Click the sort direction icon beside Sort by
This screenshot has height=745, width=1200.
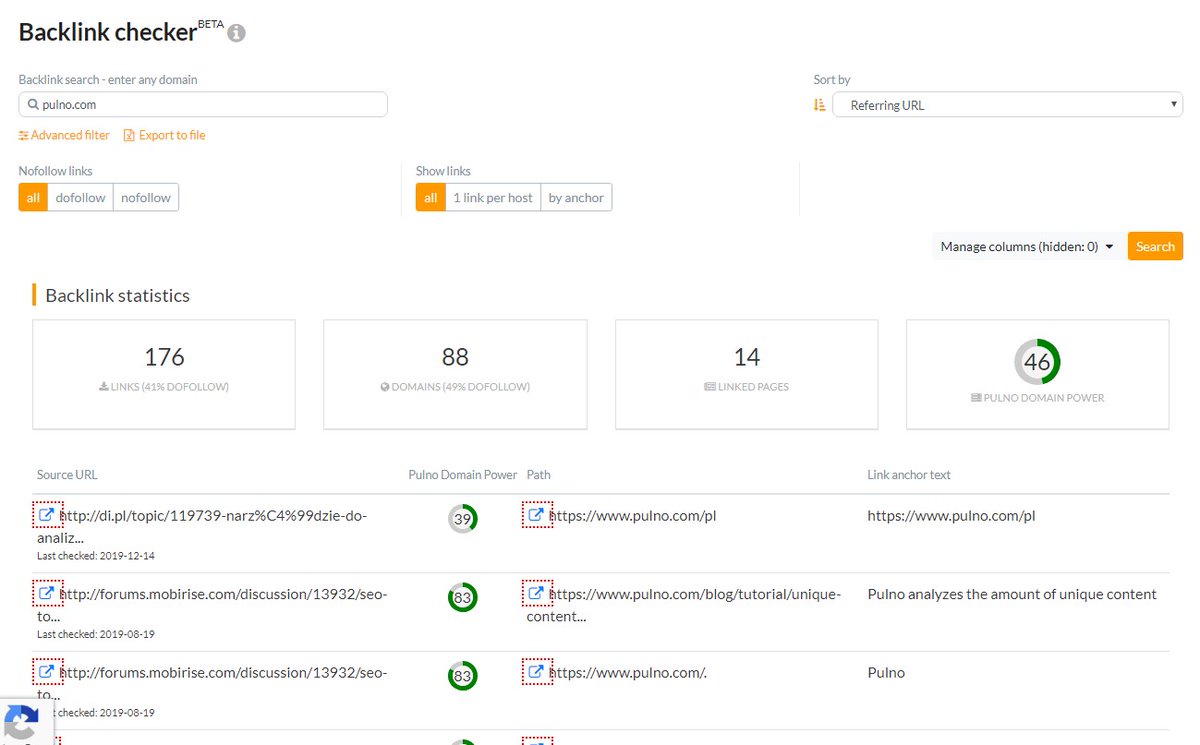tap(820, 105)
